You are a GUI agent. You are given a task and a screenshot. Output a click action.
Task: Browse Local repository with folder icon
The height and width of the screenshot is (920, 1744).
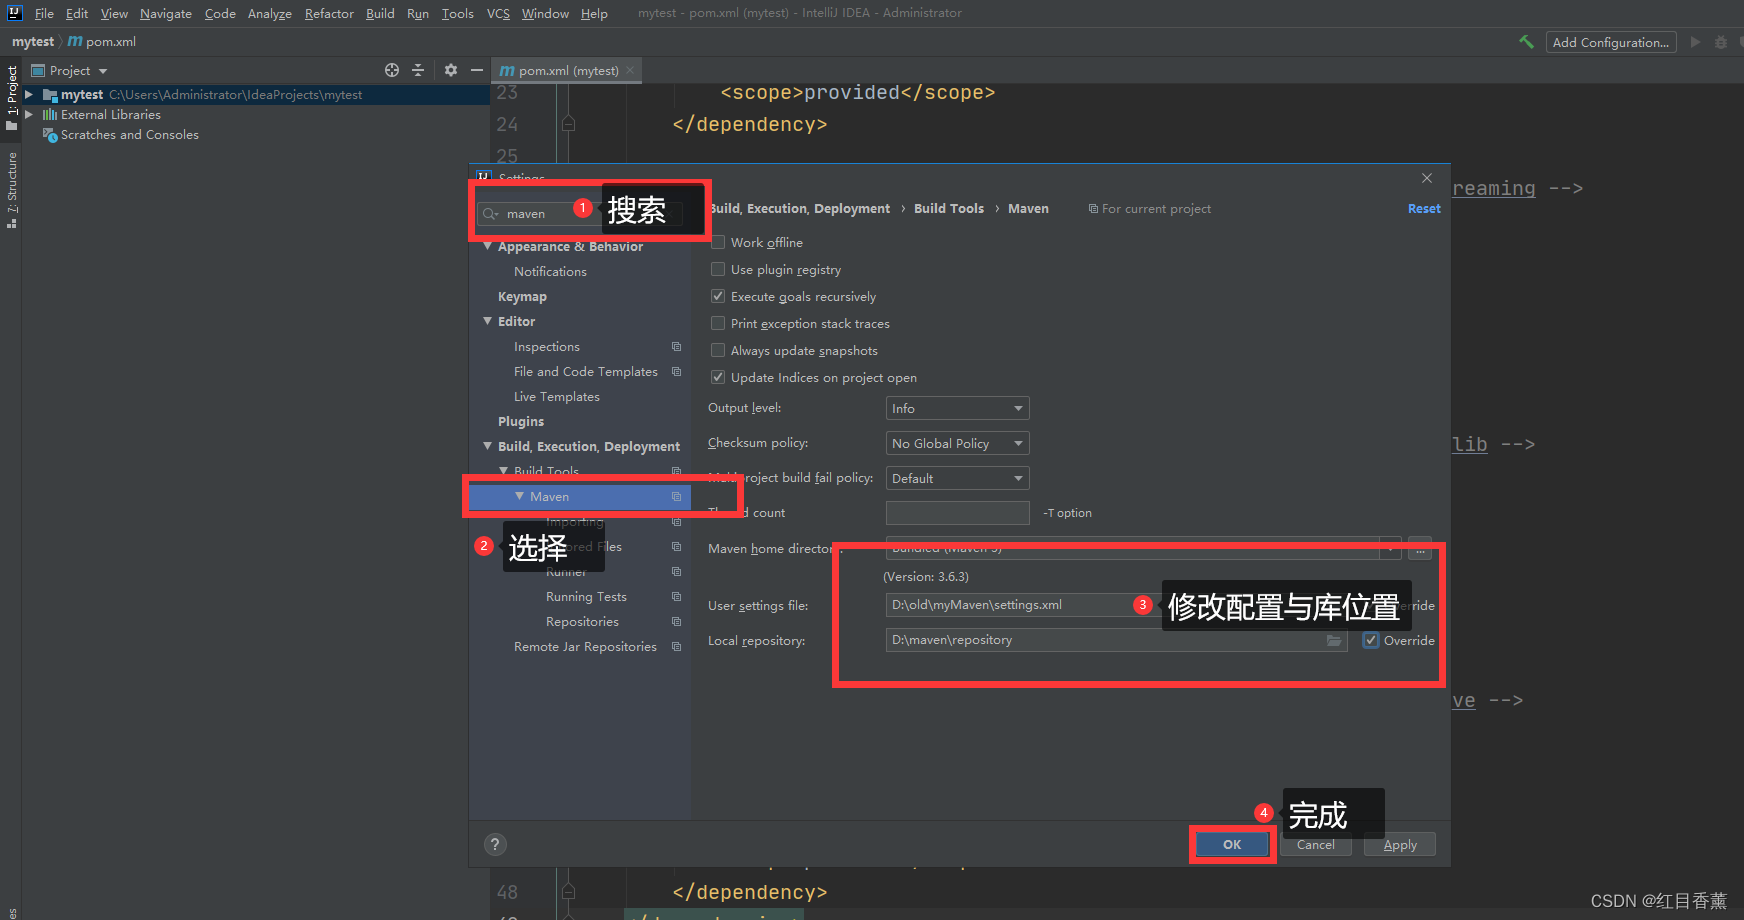[x=1334, y=640]
